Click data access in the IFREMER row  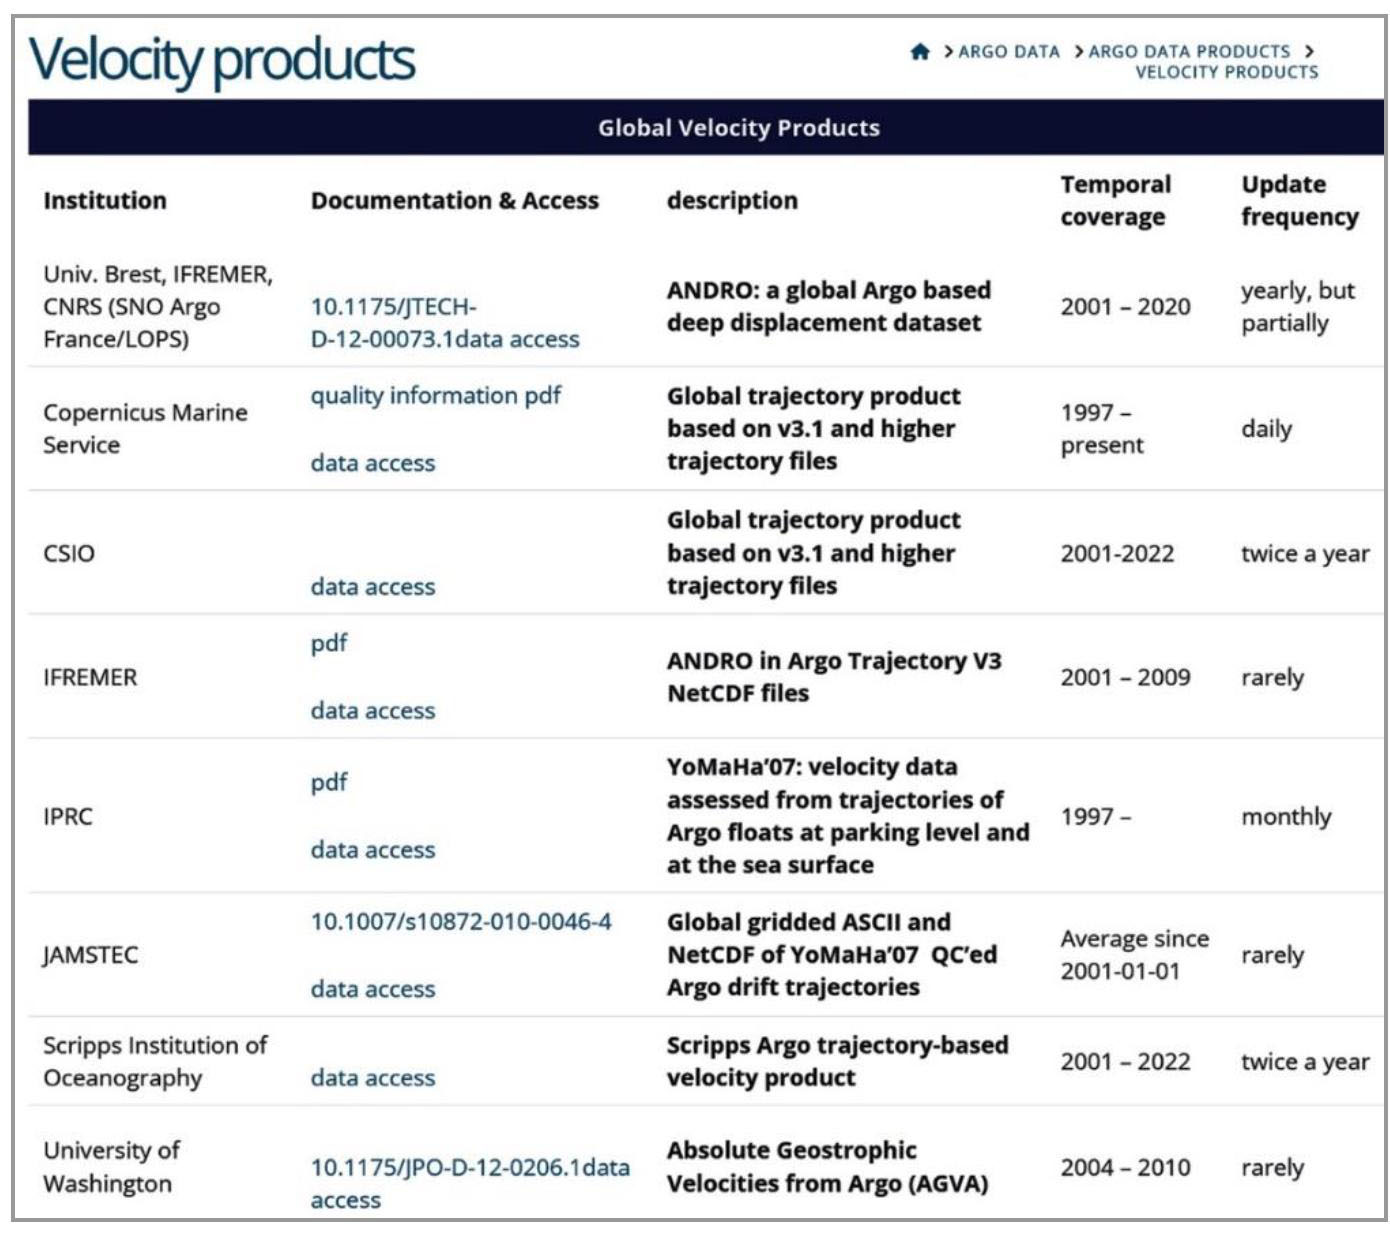coord(373,711)
